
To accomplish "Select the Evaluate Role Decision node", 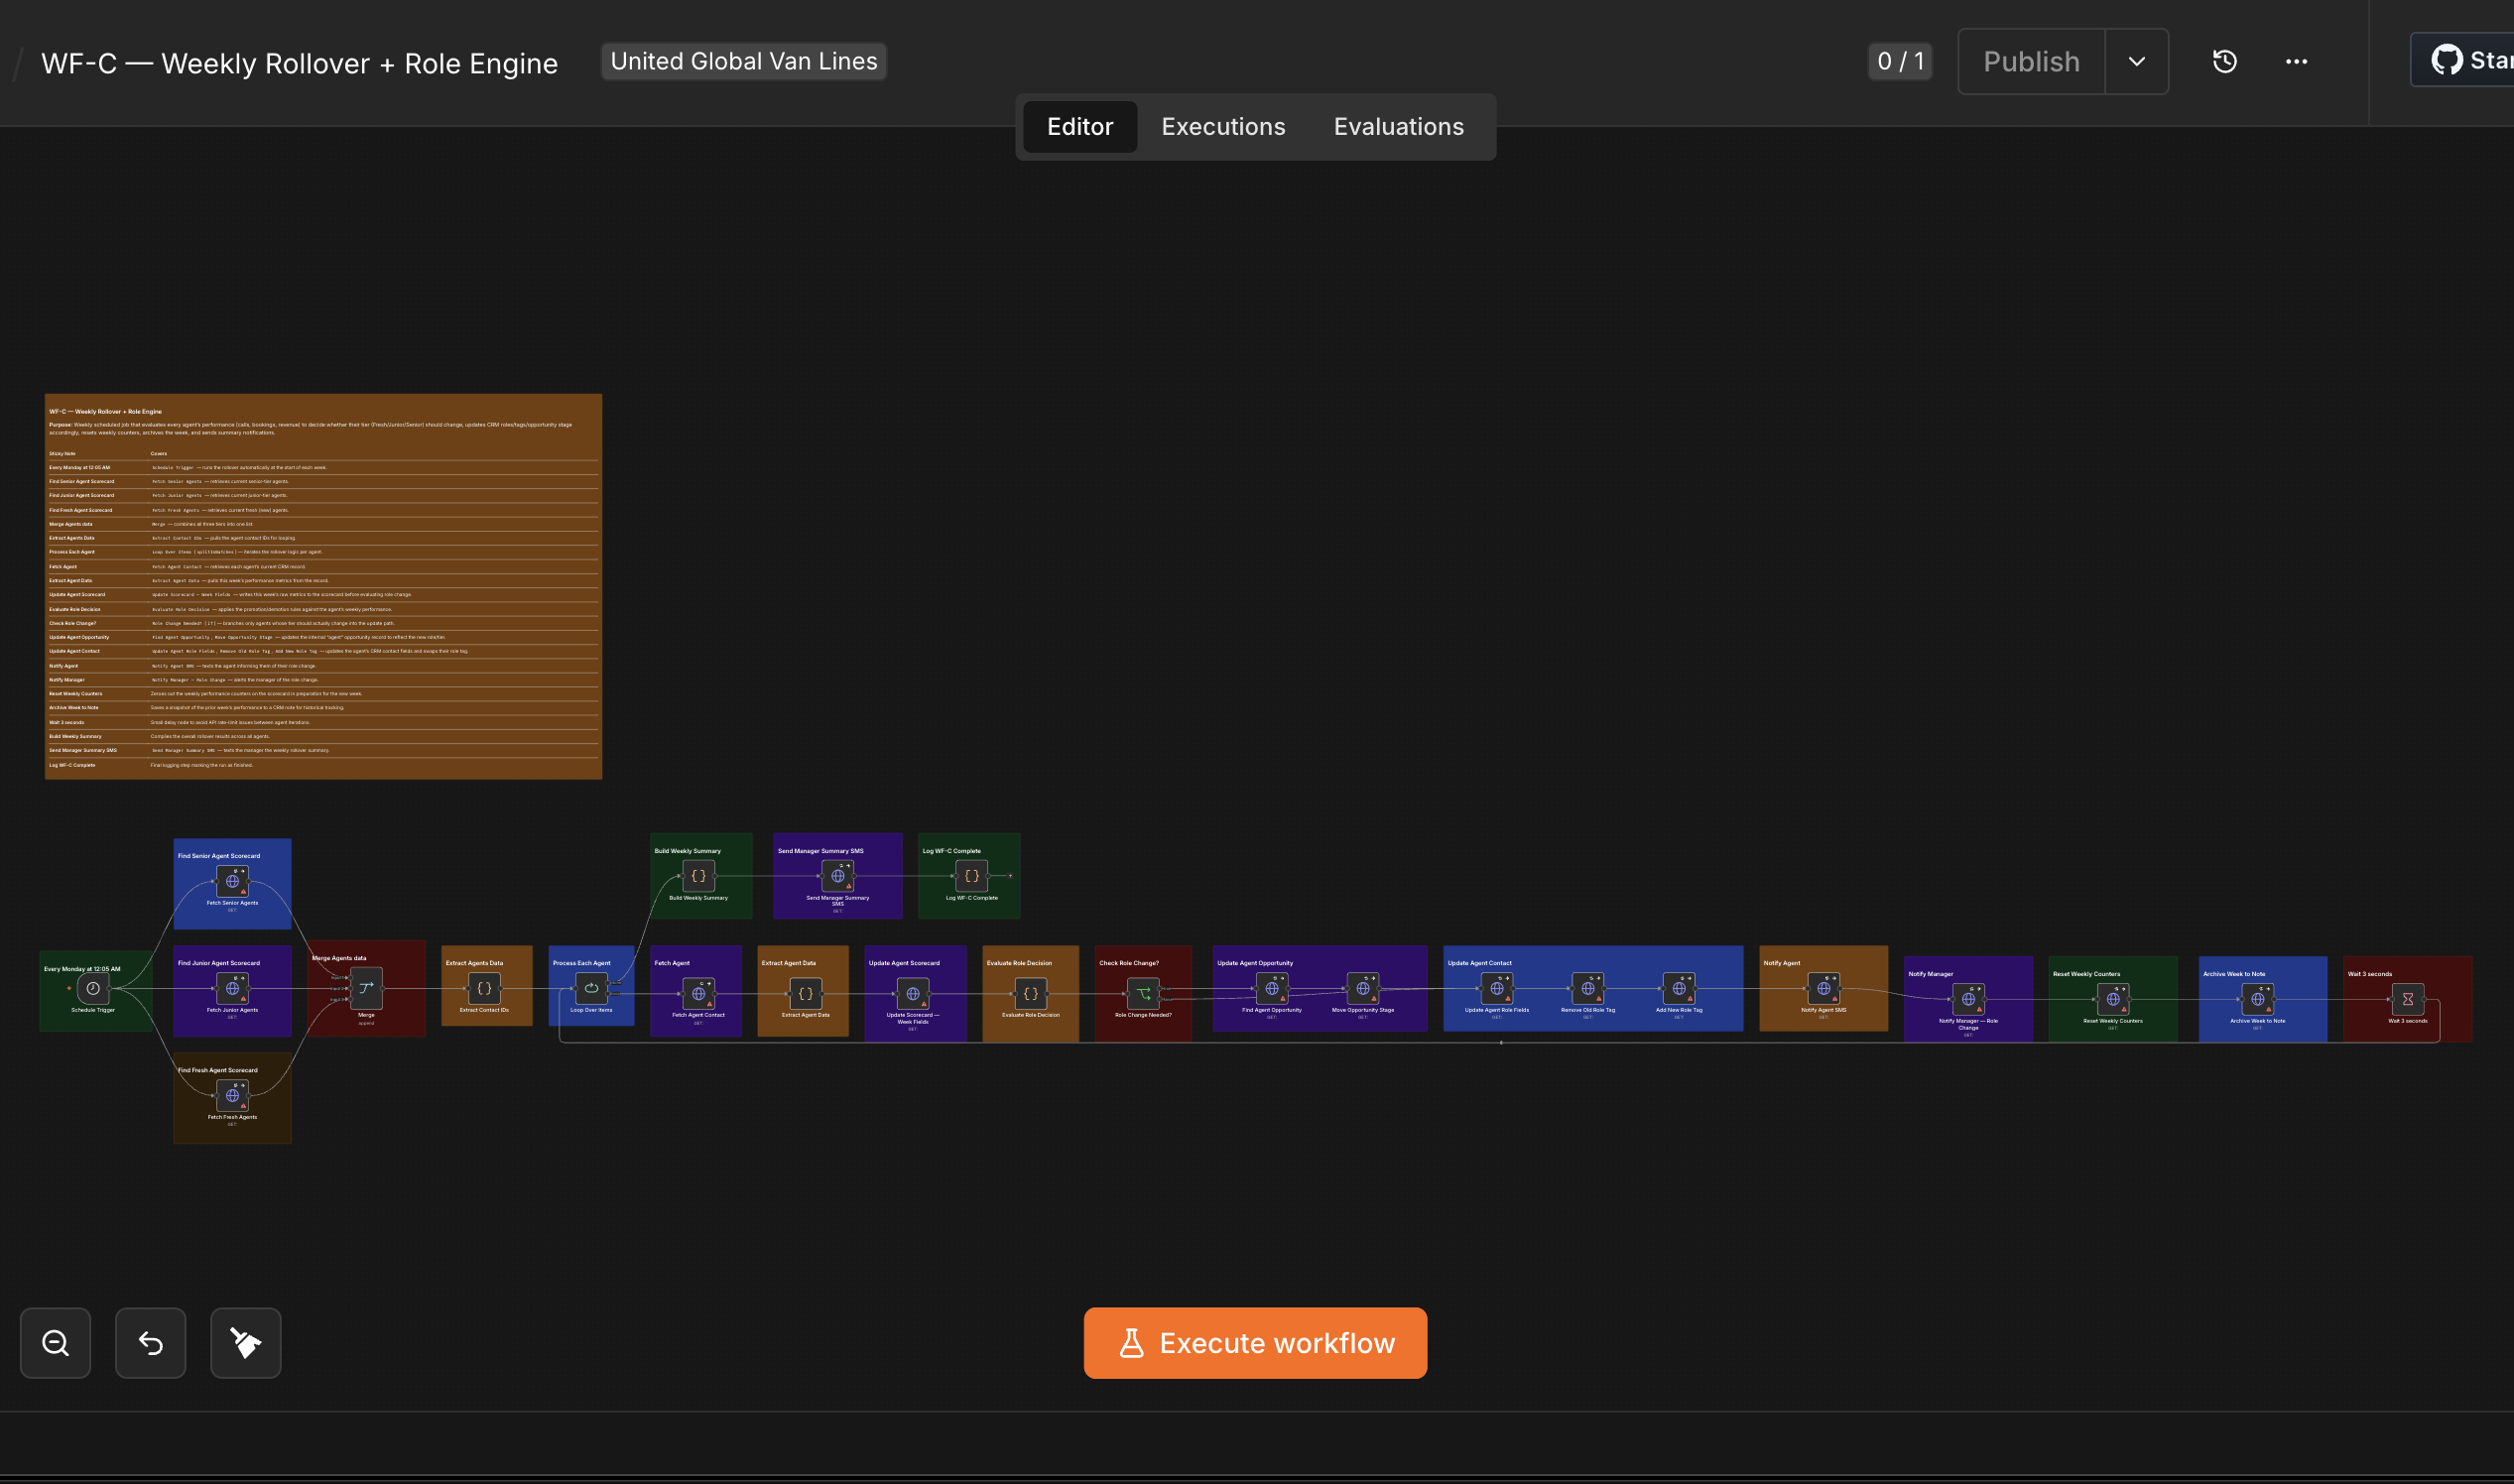I will point(1030,993).
